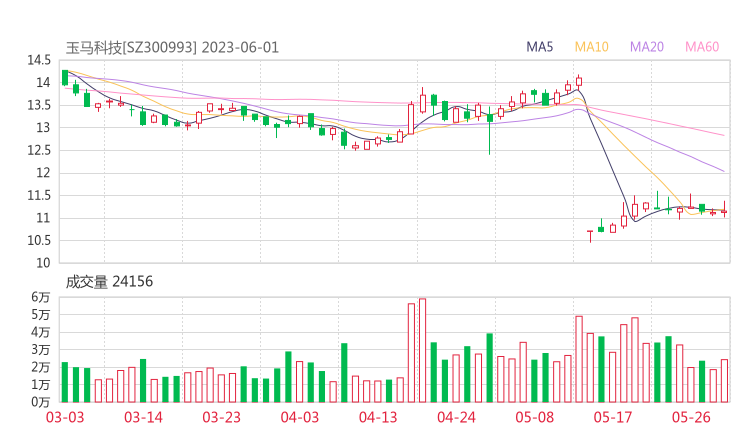This screenshot has height=440, width=740.
Task: Click the 11.5 price axis label
Action: (39, 195)
